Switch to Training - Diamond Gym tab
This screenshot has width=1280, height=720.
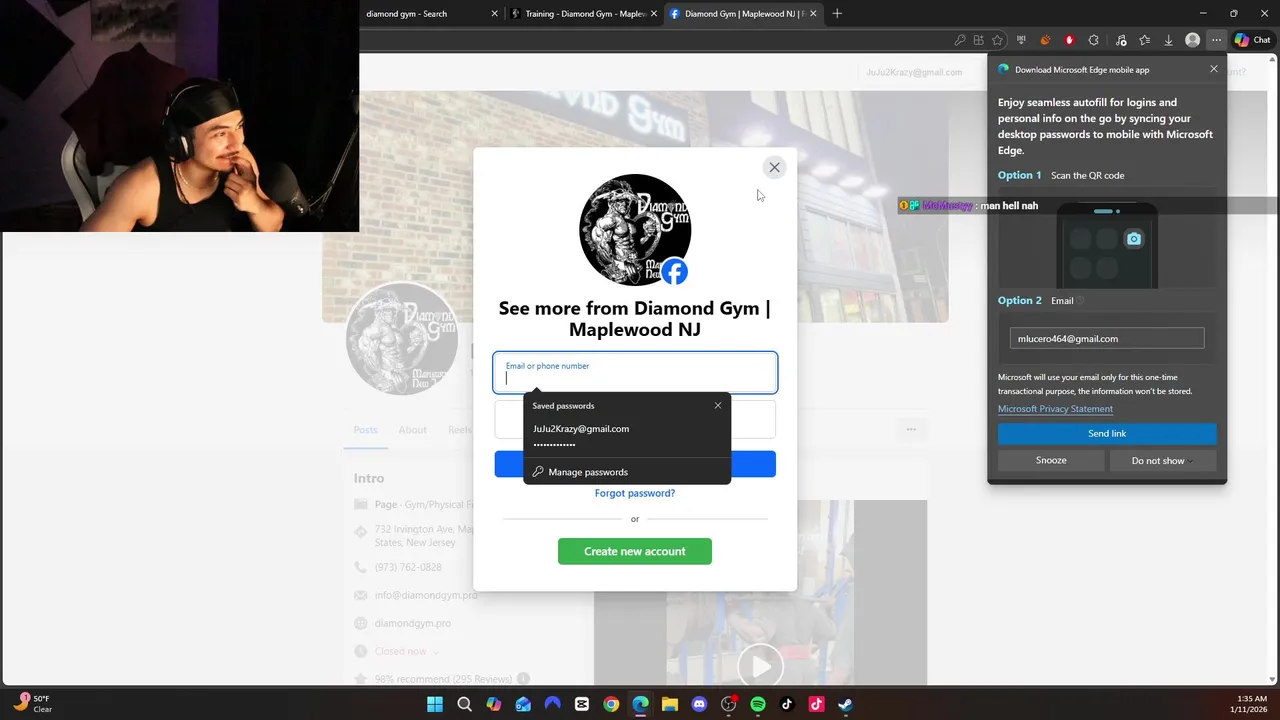(x=585, y=14)
